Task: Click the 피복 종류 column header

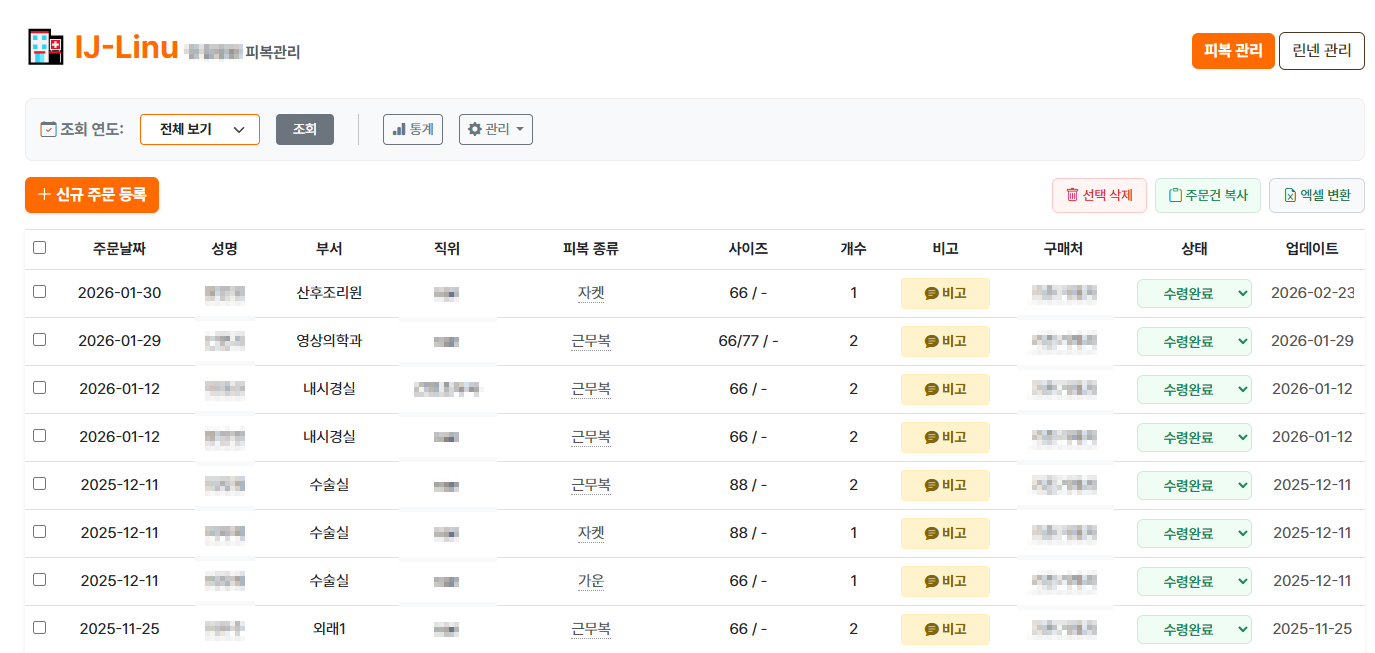Action: (x=591, y=249)
